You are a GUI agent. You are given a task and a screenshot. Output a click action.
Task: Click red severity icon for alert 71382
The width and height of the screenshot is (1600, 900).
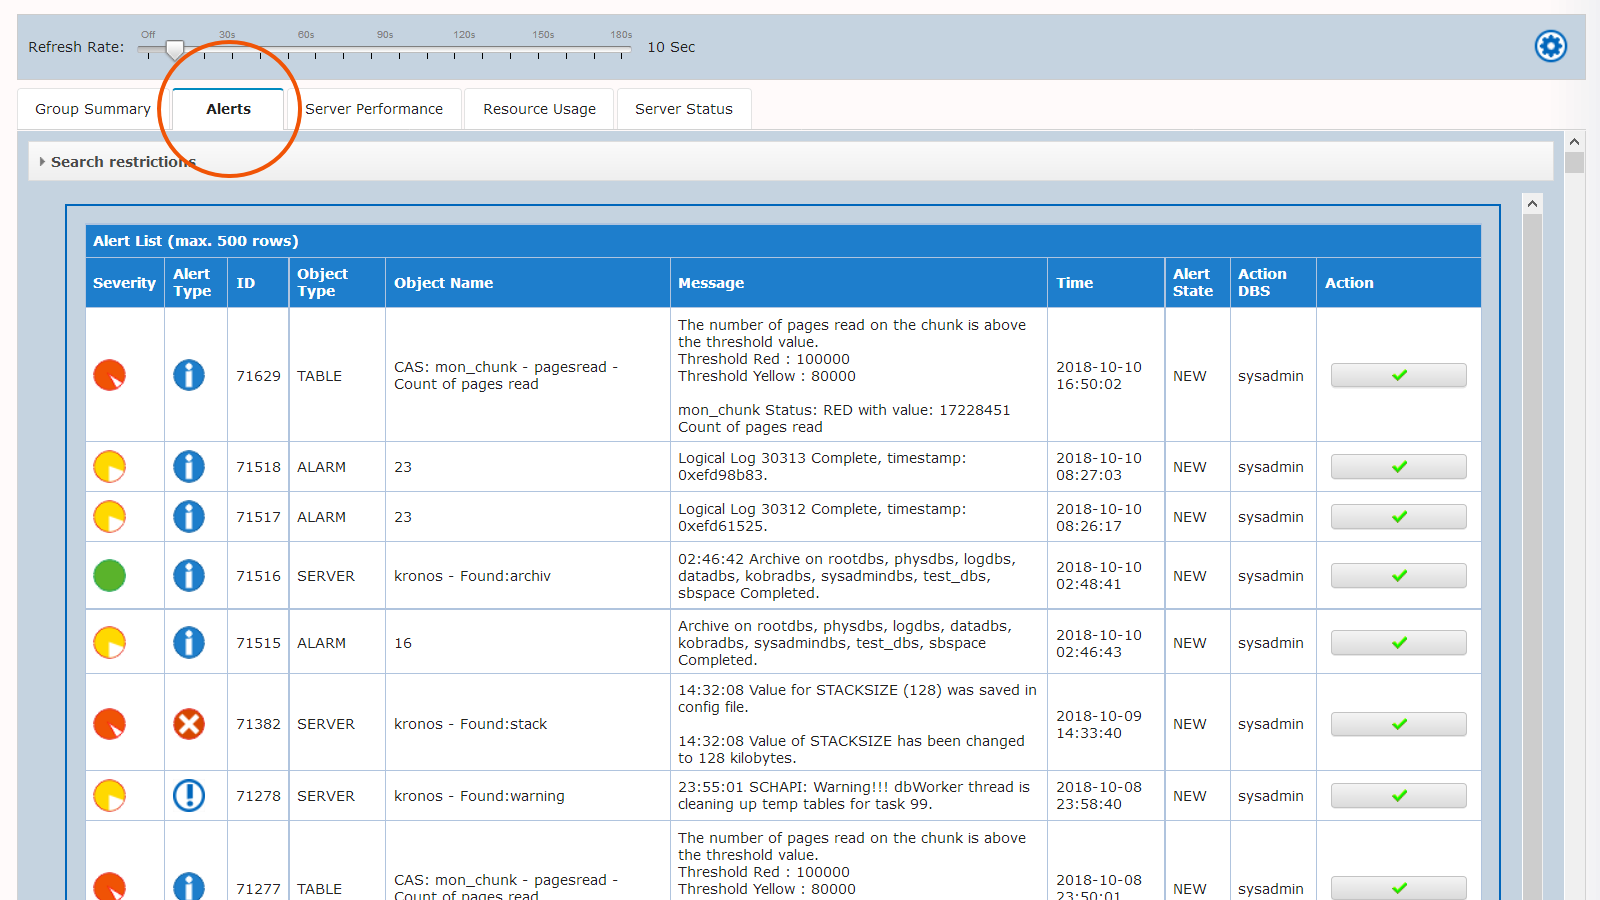tap(110, 723)
